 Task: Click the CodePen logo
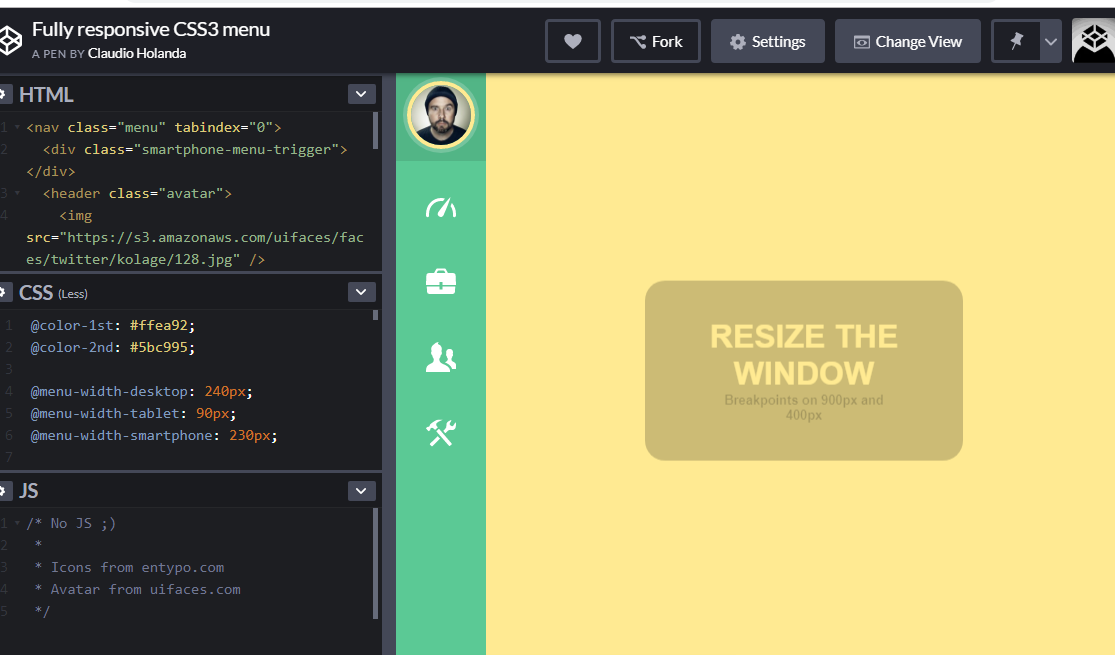(9, 41)
